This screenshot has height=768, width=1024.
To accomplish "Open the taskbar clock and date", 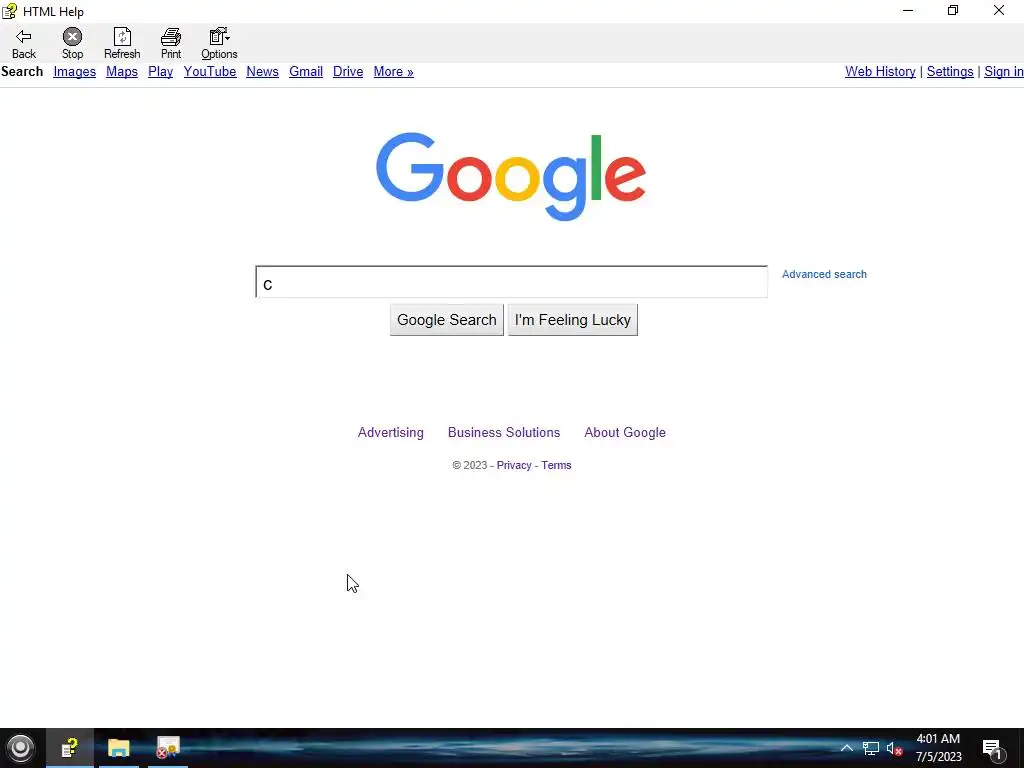I will (x=938, y=748).
